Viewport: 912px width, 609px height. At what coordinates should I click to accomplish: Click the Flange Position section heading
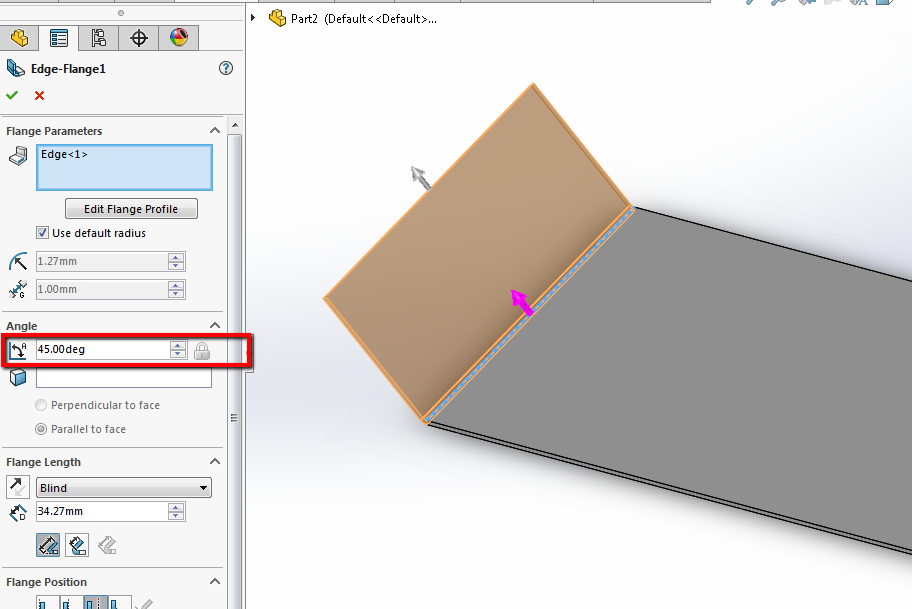tap(47, 582)
